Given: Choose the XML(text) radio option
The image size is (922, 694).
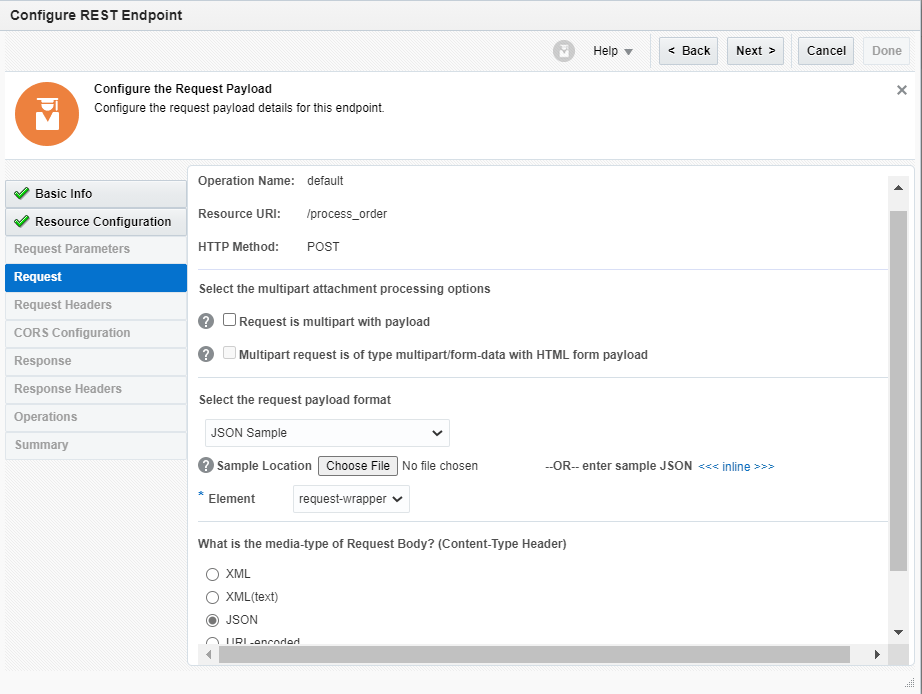Looking at the screenshot, I should pyautogui.click(x=212, y=597).
